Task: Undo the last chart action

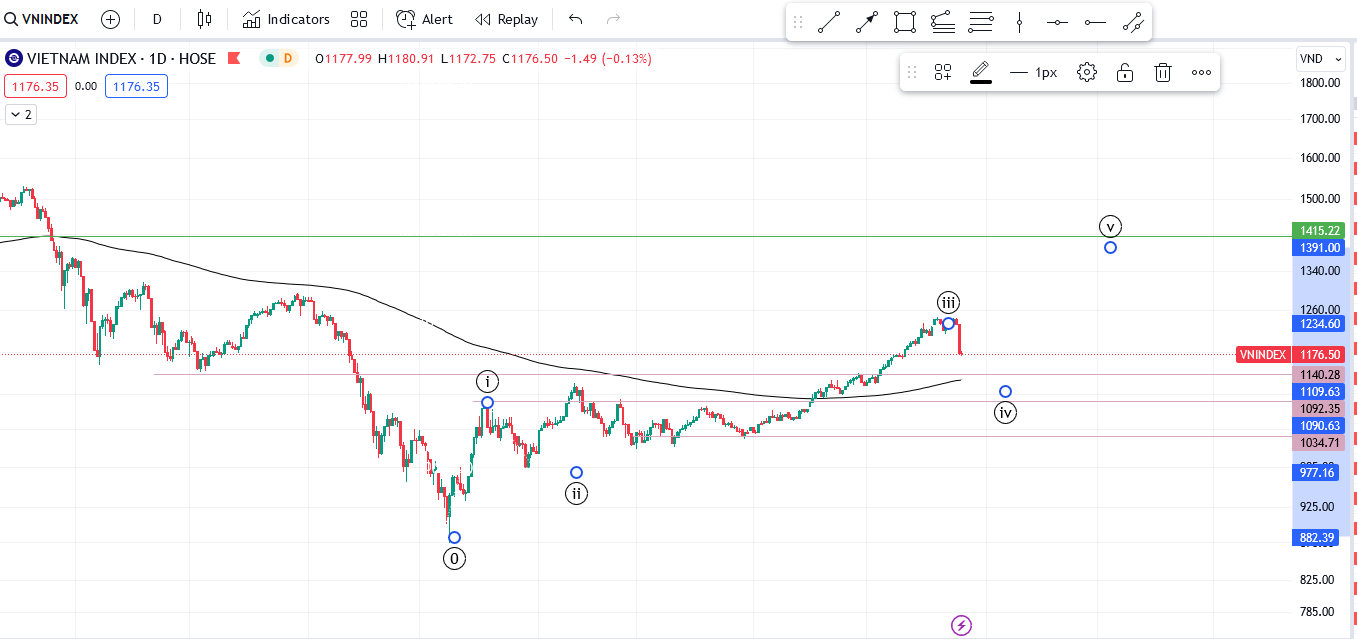Action: (575, 19)
